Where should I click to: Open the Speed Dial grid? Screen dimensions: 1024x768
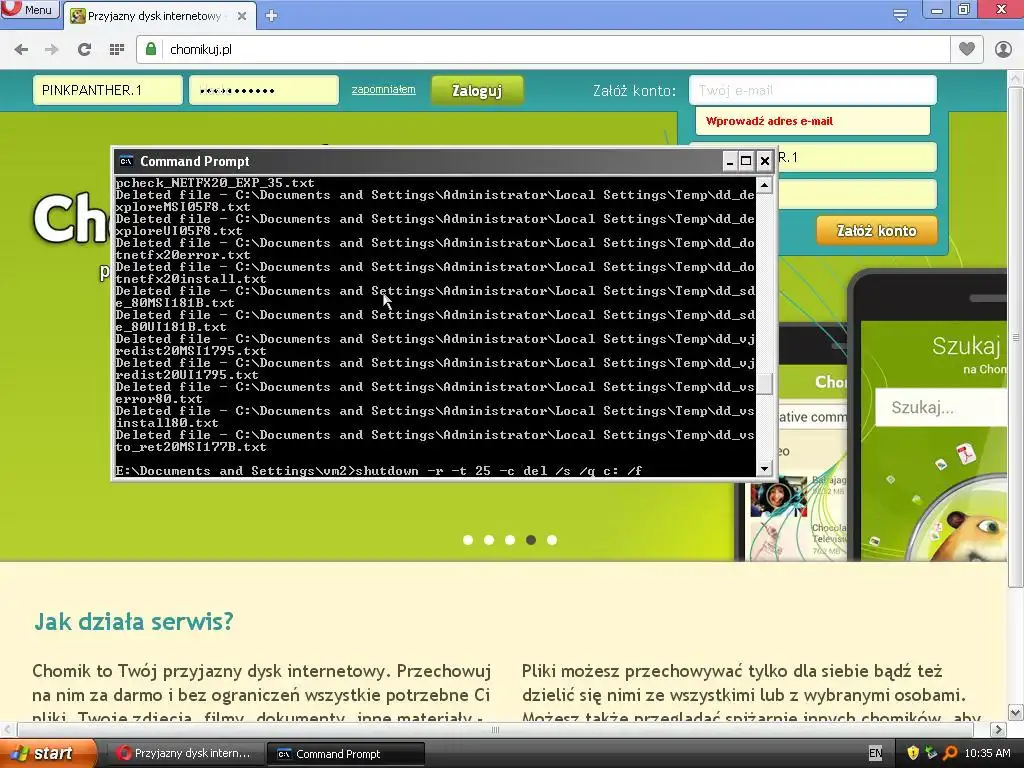117,49
